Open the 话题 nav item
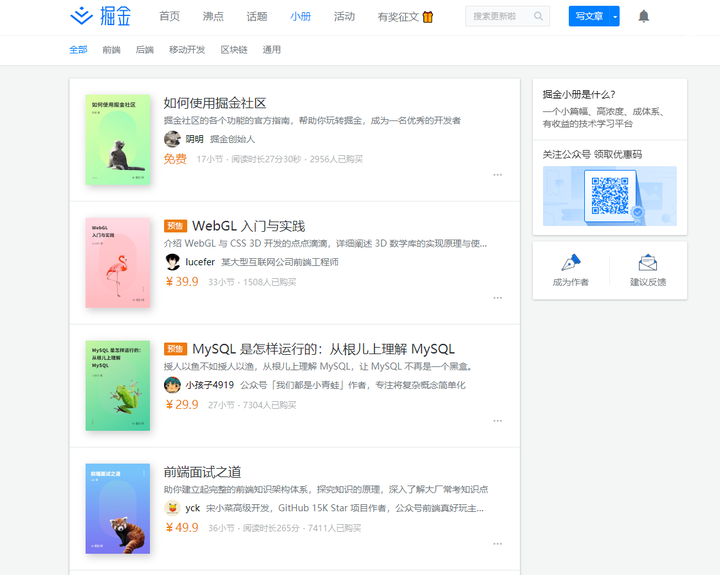 point(257,17)
